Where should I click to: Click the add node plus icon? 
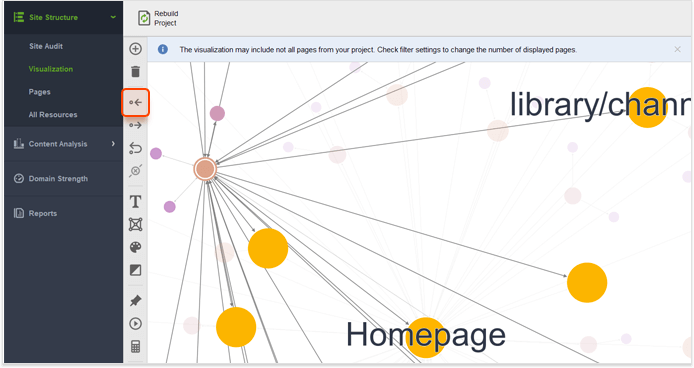135,49
